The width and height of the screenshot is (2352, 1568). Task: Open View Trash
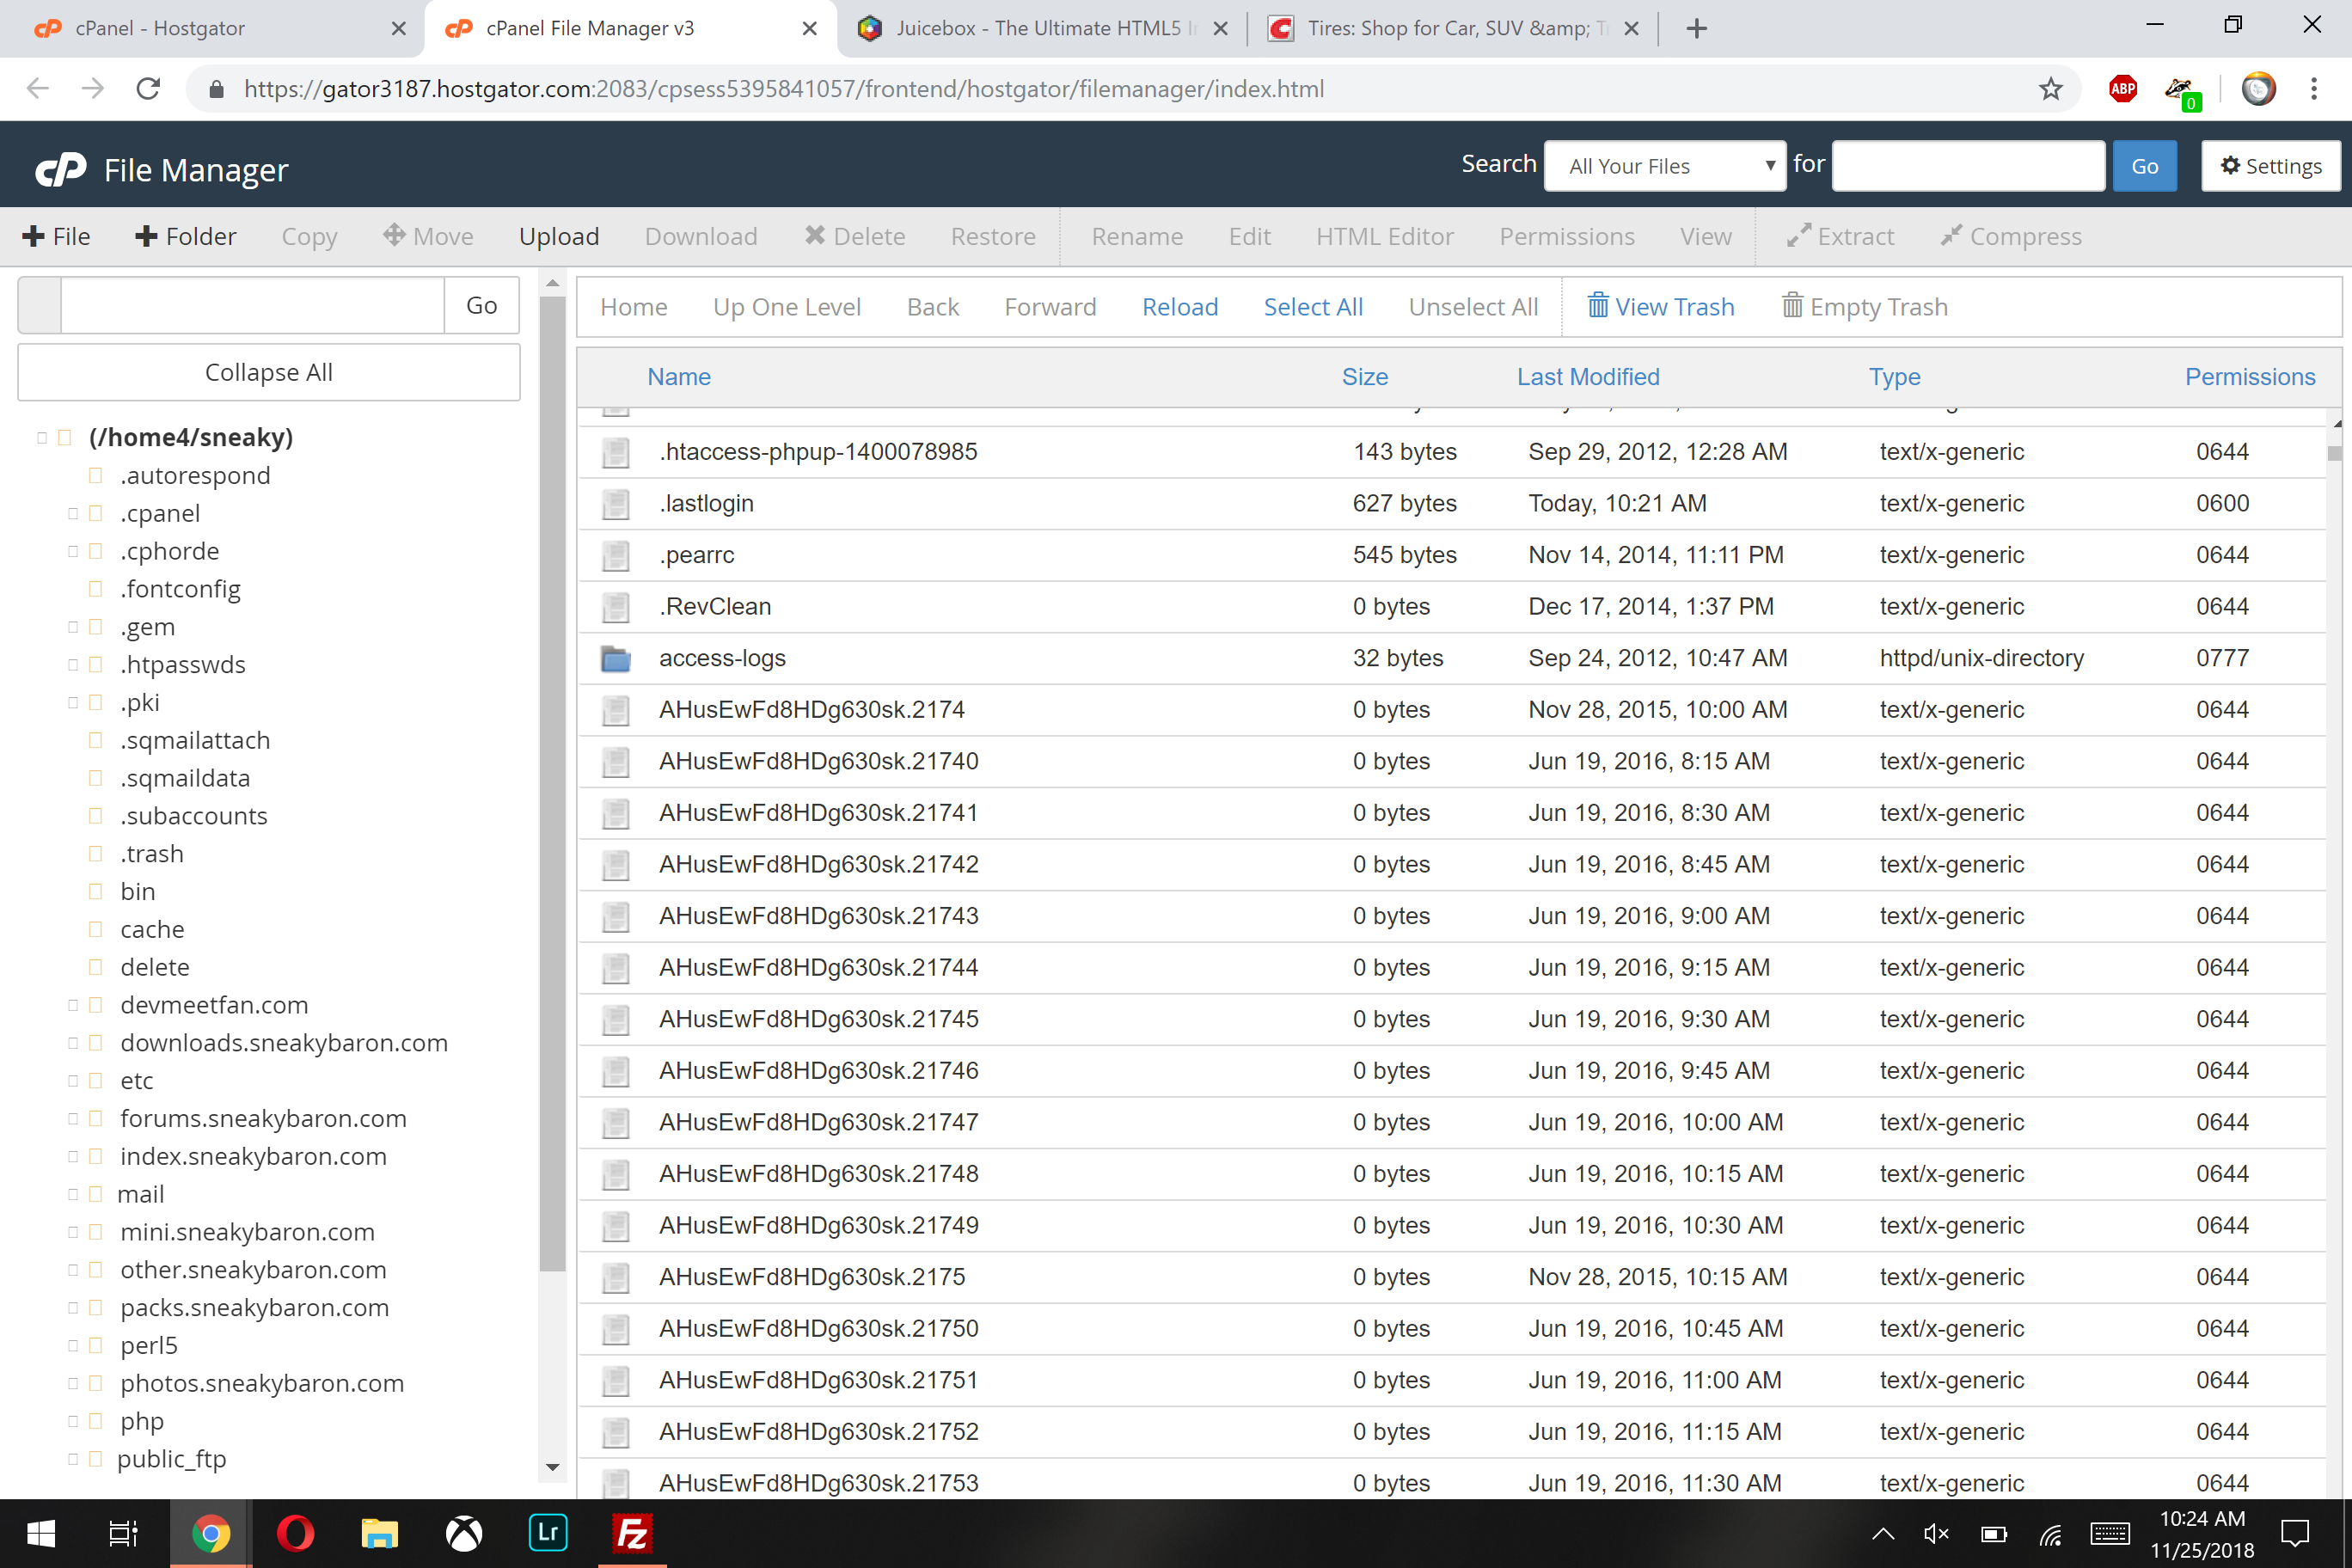1661,307
